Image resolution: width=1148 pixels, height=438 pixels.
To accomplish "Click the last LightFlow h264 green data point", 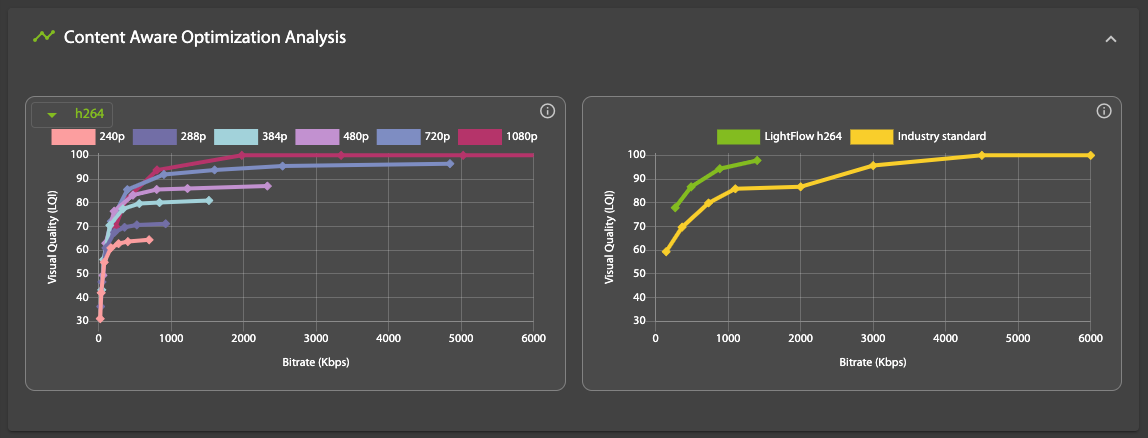I will click(x=757, y=160).
